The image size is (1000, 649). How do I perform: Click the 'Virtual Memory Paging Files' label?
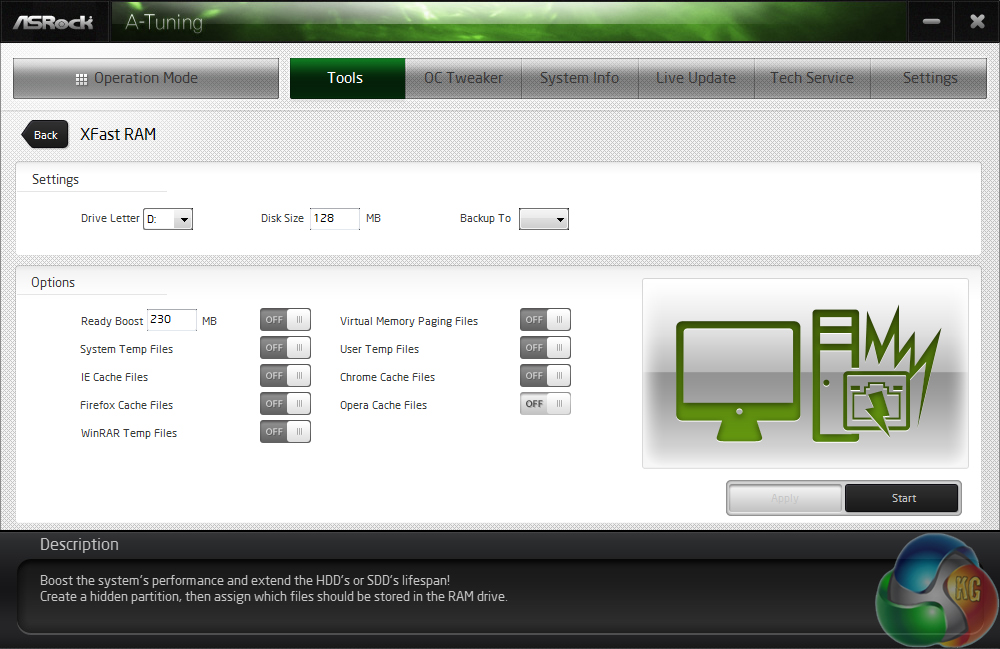409,321
